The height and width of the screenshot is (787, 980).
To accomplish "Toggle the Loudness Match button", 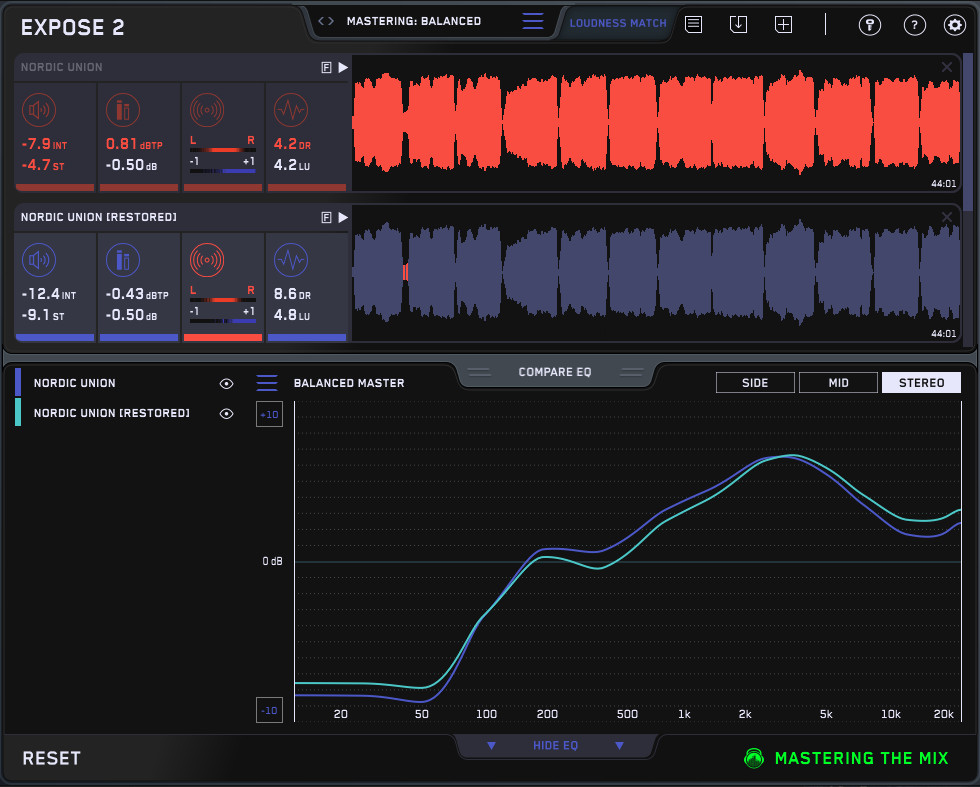I will click(x=617, y=23).
